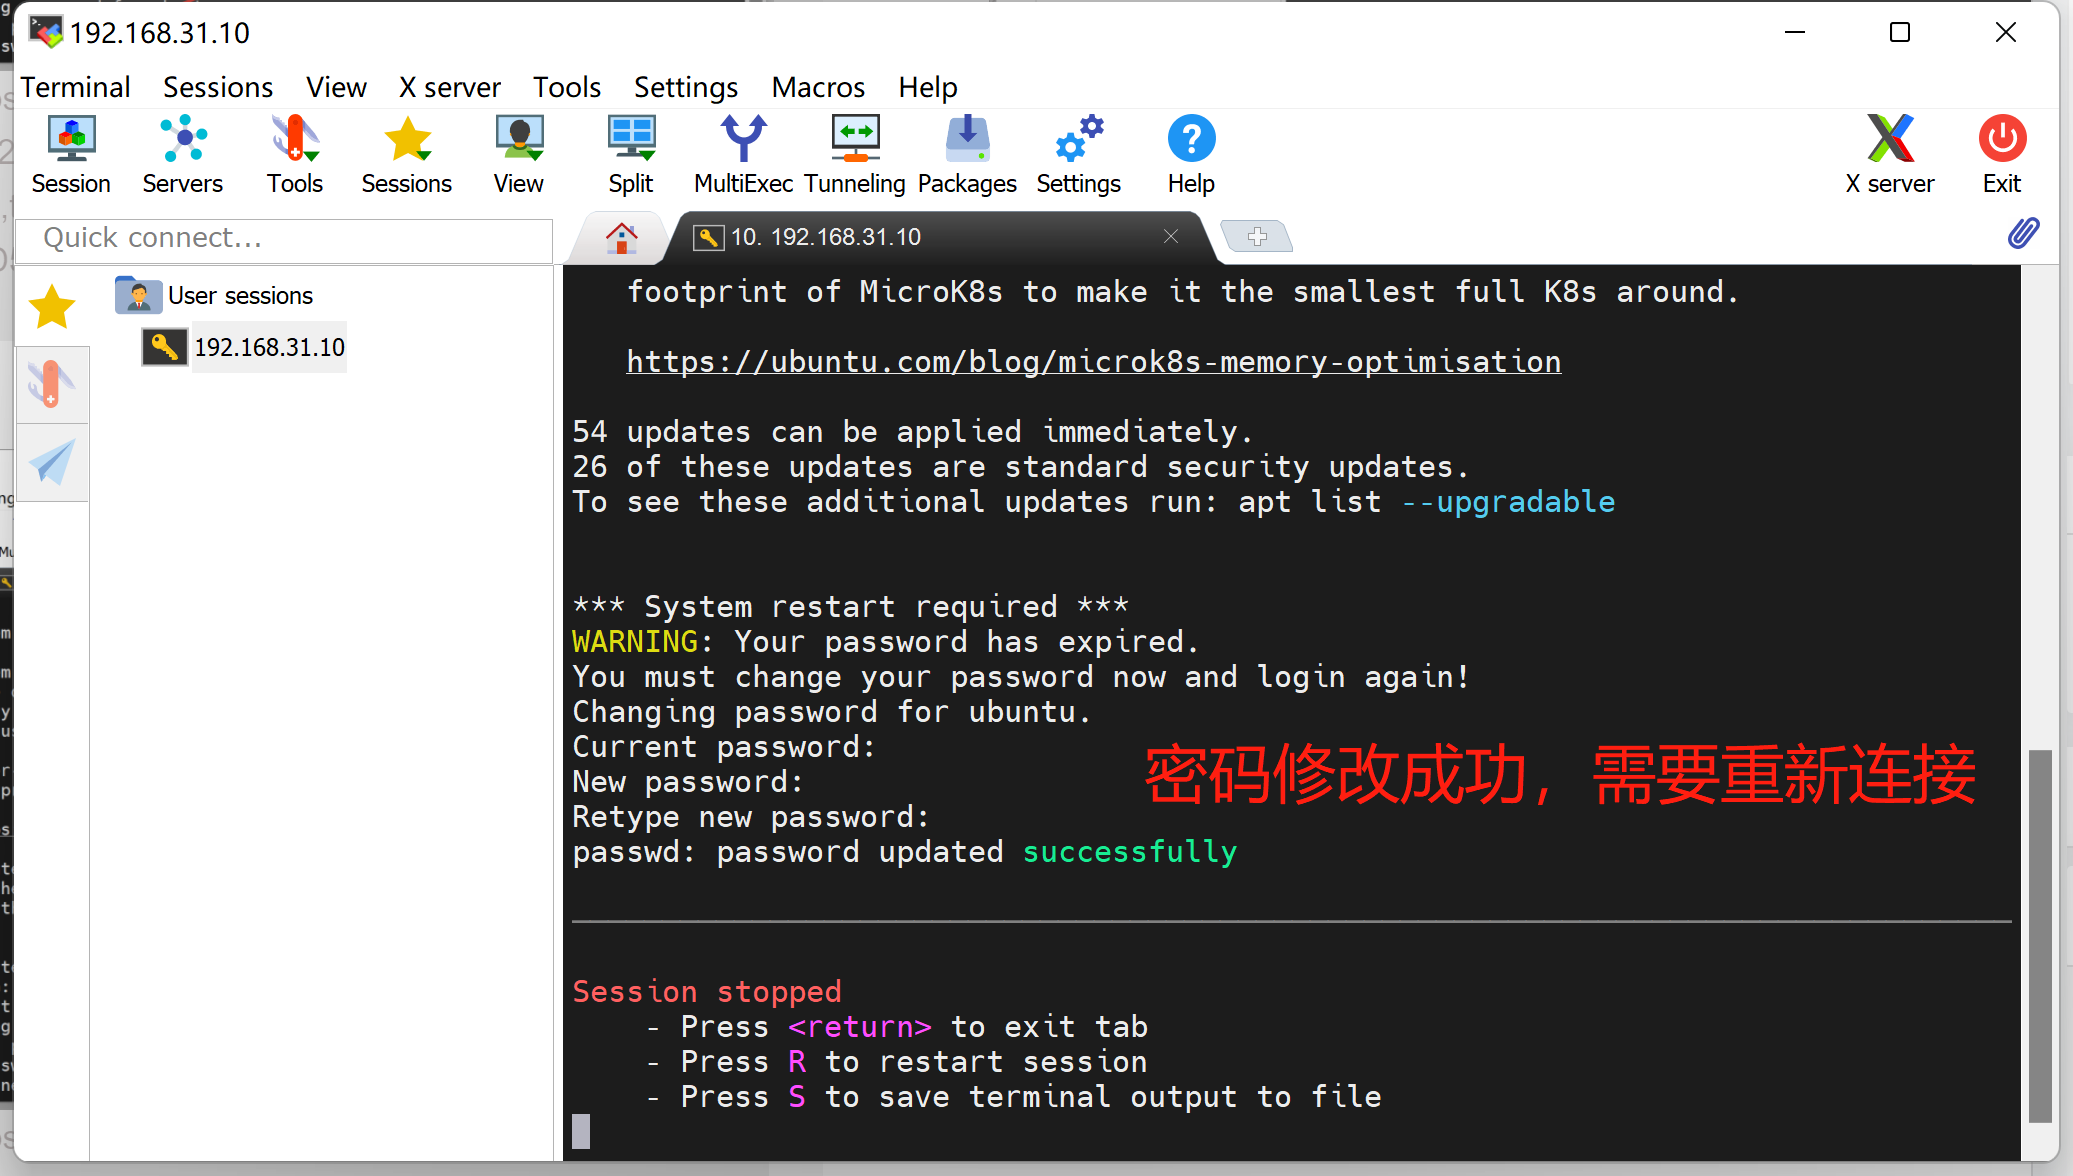Select the star Sessions sidebar tab
2073x1176 pixels.
click(51, 306)
